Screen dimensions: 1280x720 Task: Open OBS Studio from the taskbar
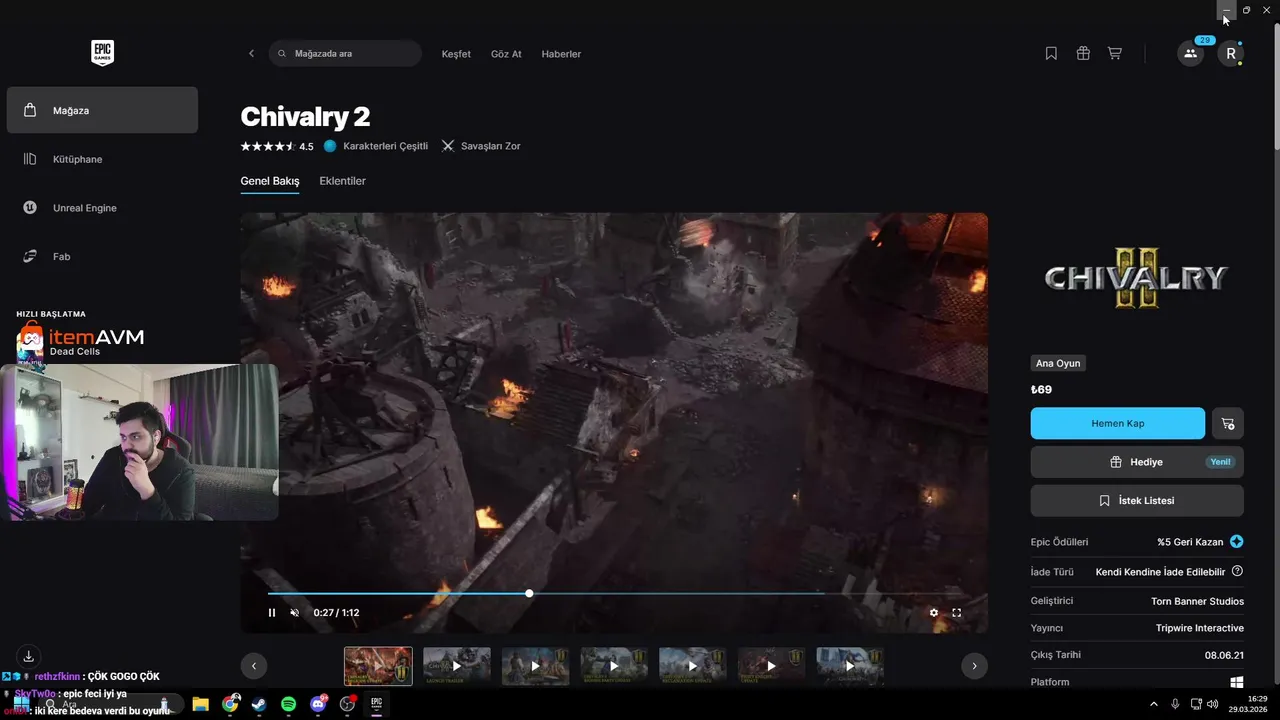pos(347,704)
